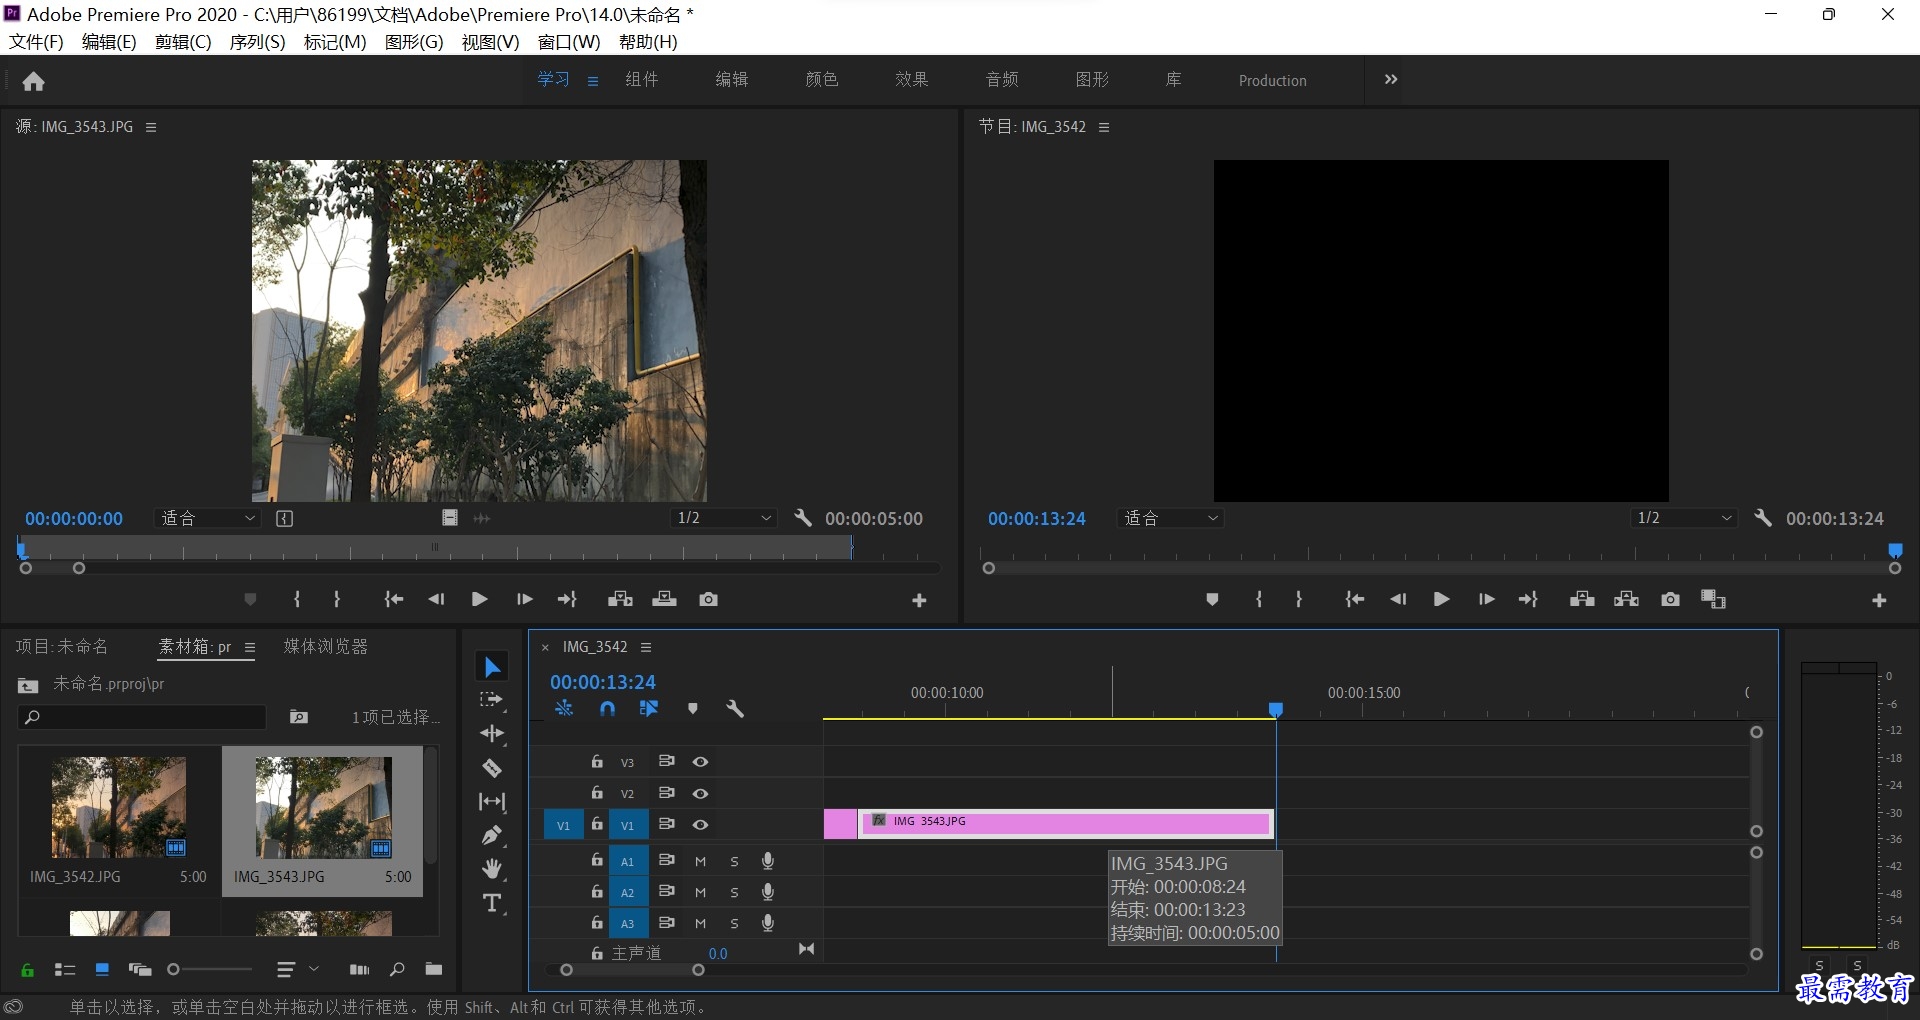Open the 媒体浏览器 tab

tap(326, 646)
